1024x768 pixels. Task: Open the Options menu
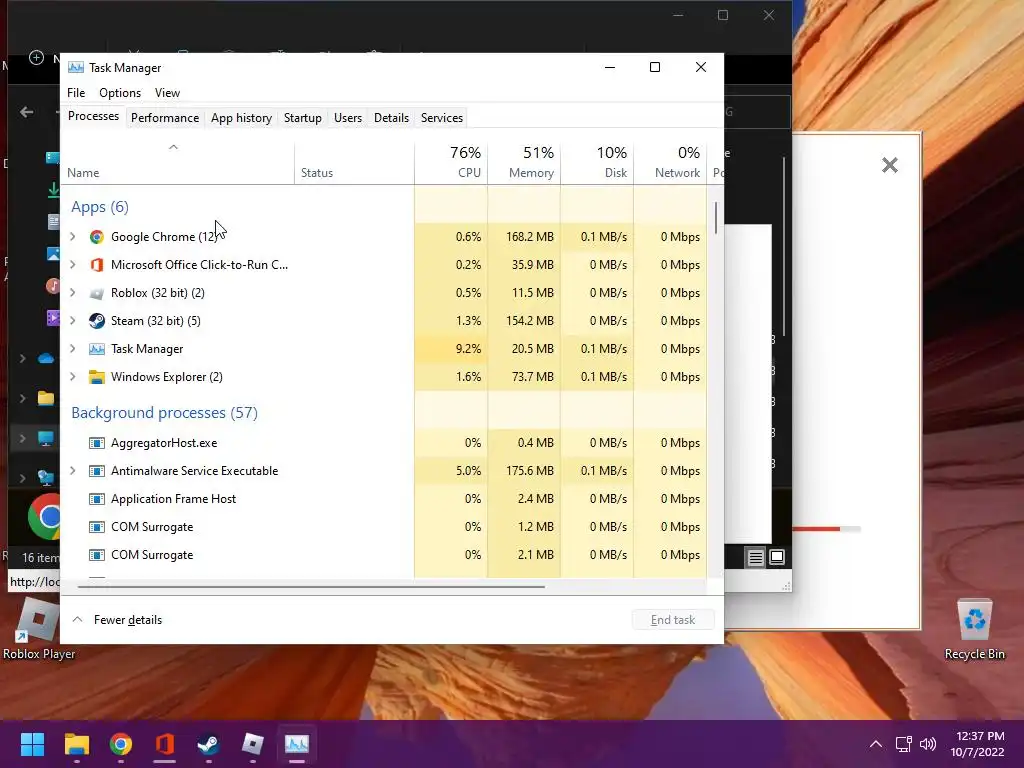tap(120, 93)
